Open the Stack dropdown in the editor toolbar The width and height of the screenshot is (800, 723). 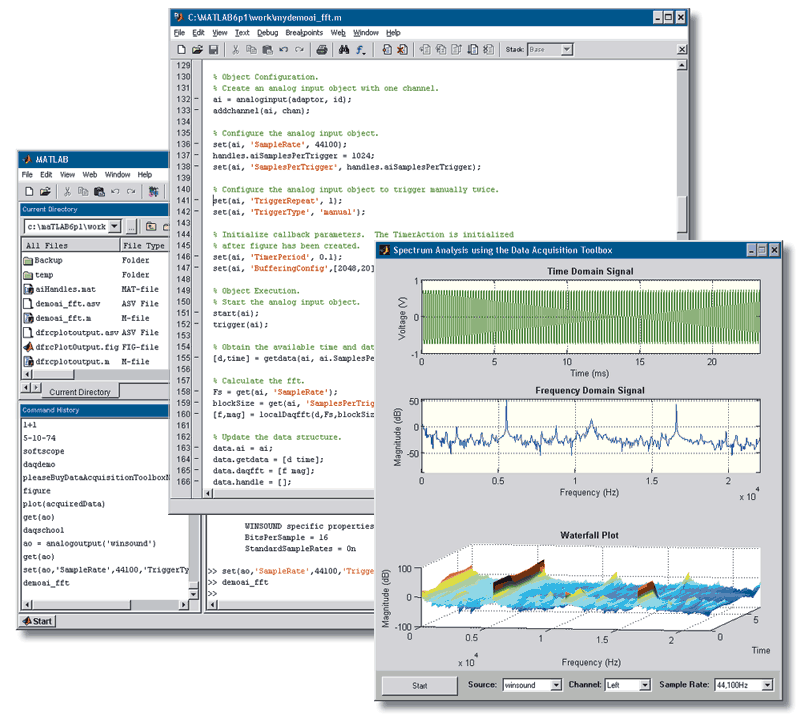(566, 49)
